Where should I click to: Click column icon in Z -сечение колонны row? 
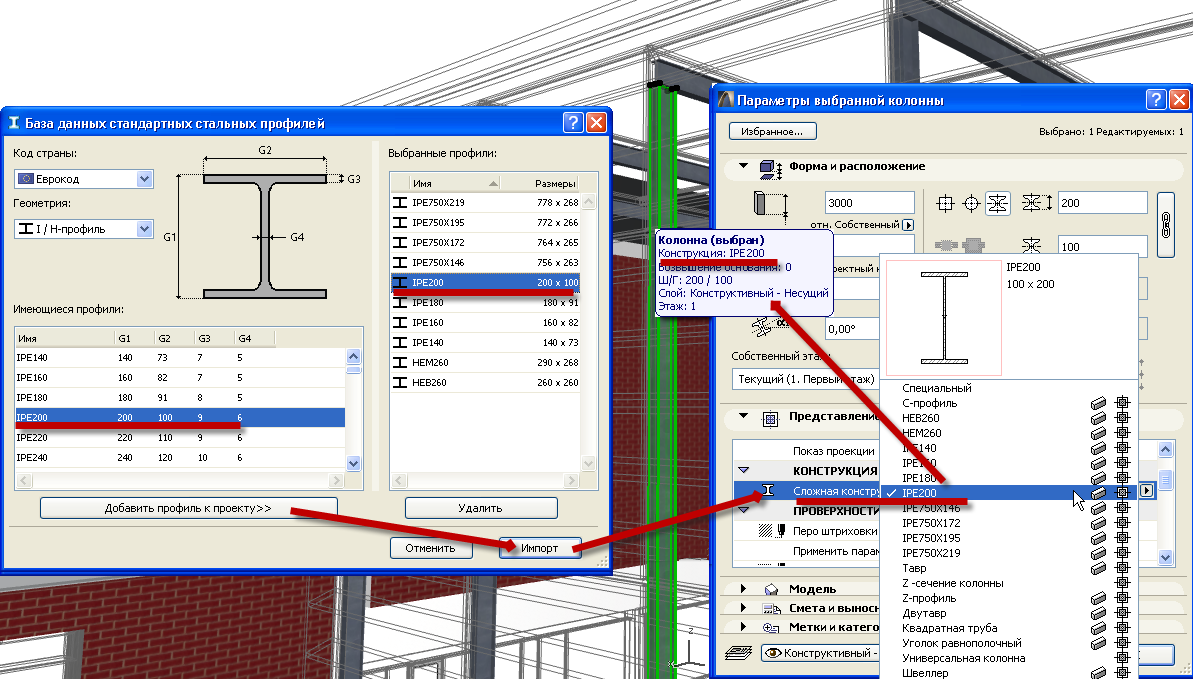click(1122, 583)
